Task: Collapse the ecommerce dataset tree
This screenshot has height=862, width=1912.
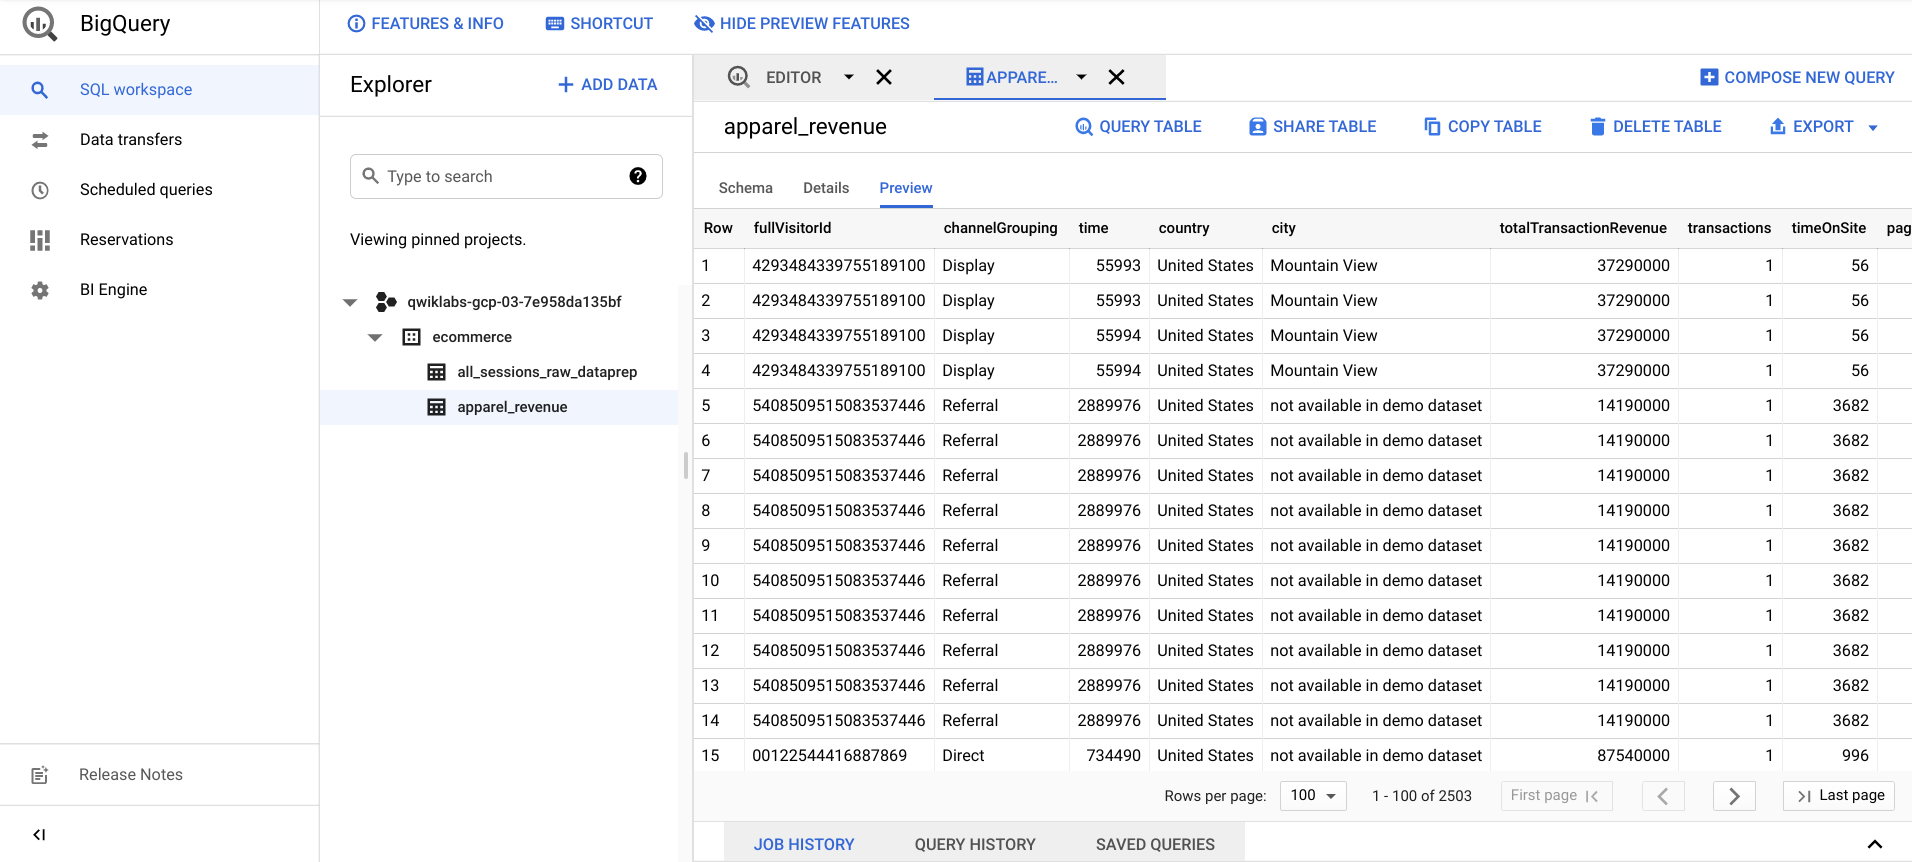Action: coord(375,337)
